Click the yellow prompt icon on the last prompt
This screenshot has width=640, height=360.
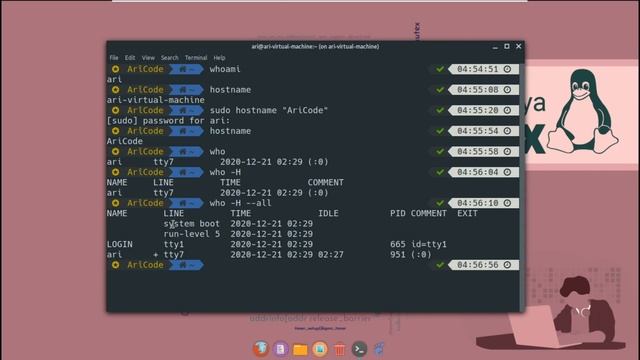[116, 265]
